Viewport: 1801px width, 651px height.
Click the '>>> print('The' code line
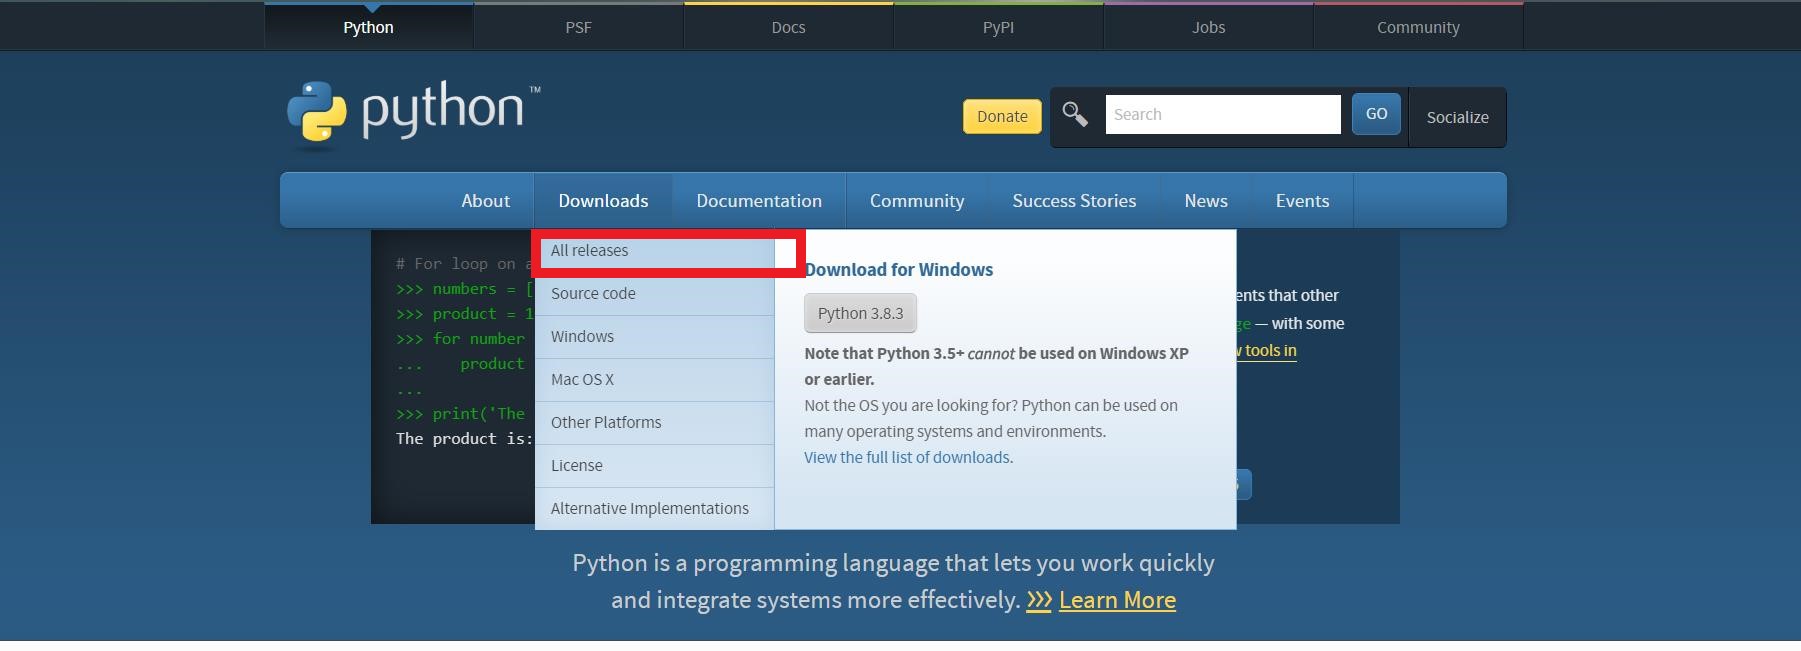[460, 413]
